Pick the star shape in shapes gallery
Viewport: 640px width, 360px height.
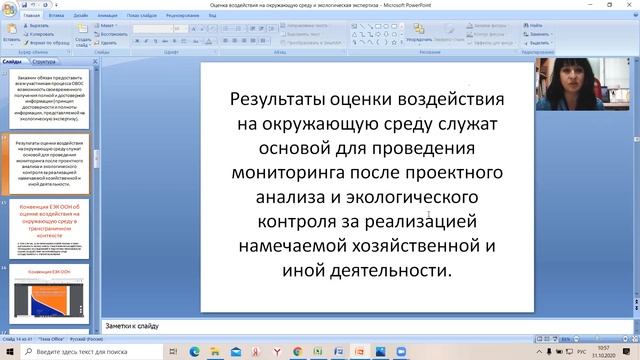coord(394,42)
